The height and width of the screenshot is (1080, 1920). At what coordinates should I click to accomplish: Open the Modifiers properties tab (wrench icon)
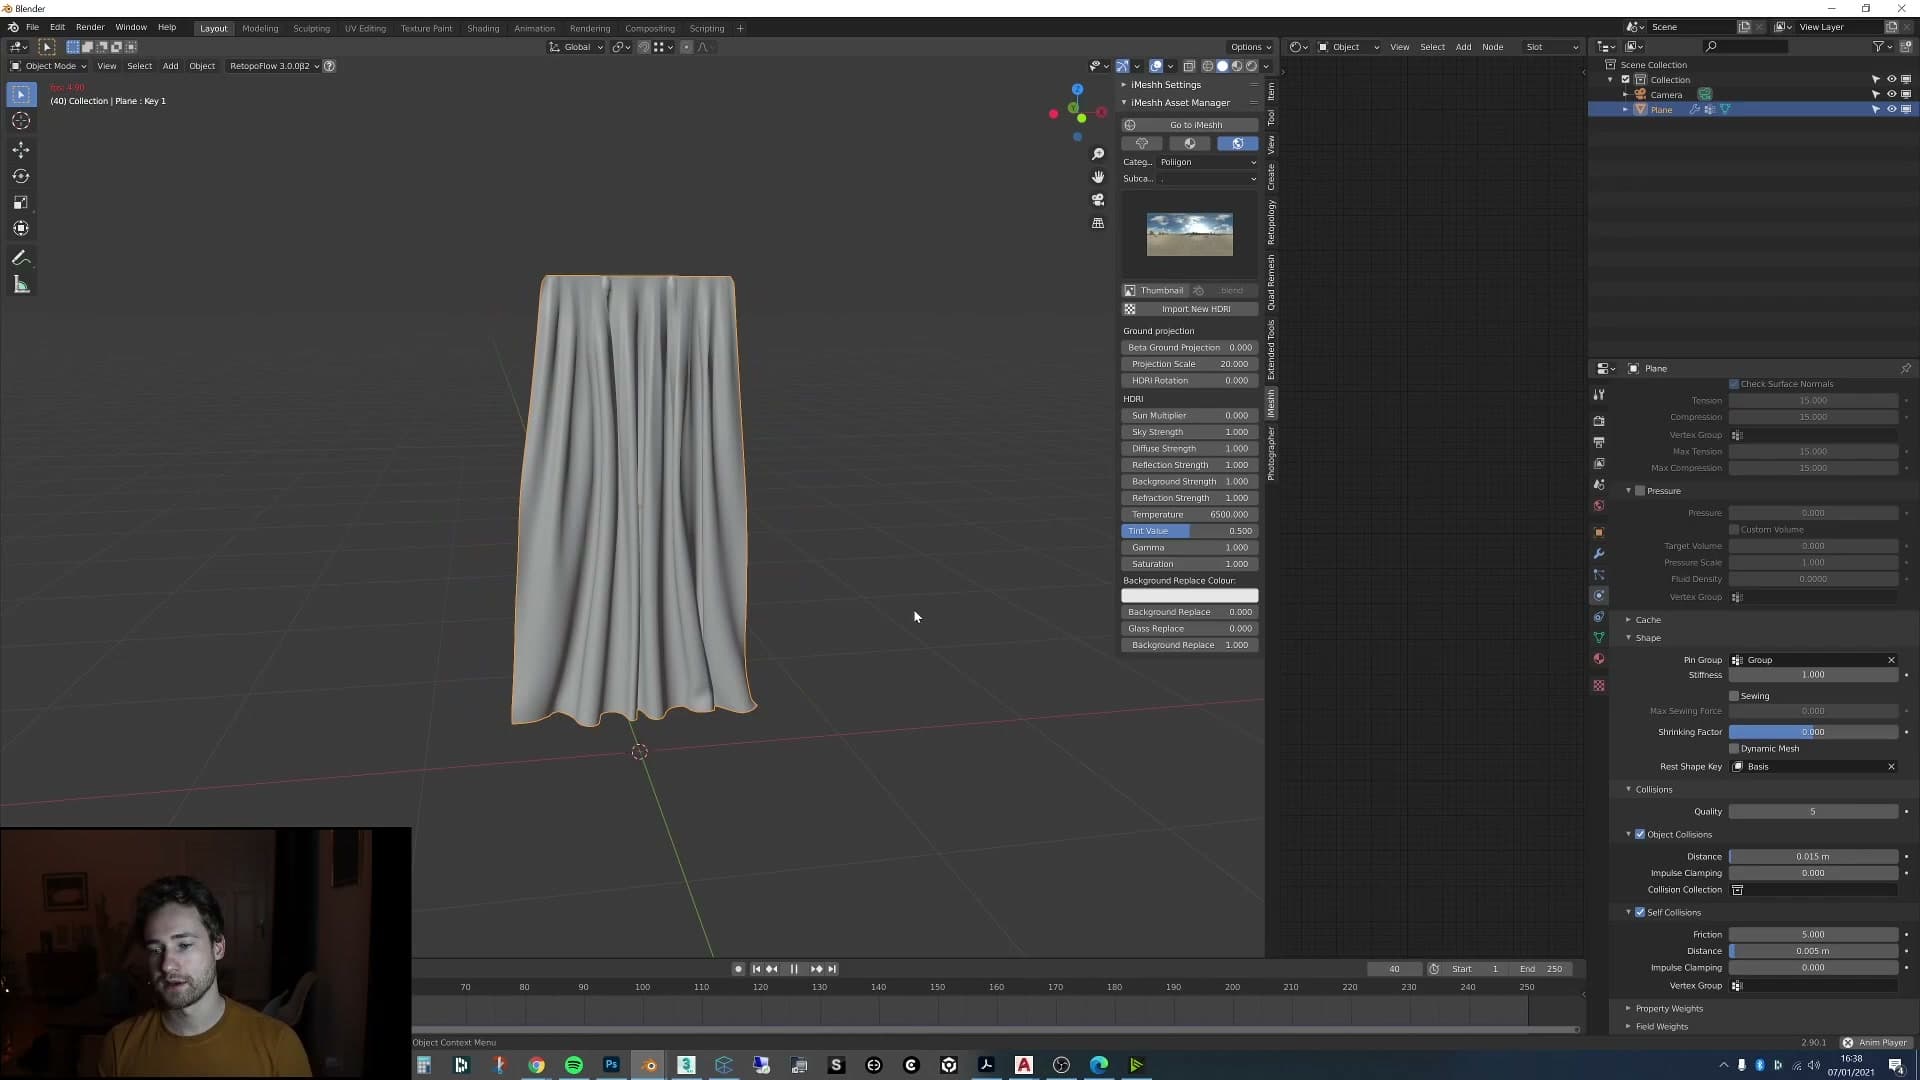[1599, 553]
